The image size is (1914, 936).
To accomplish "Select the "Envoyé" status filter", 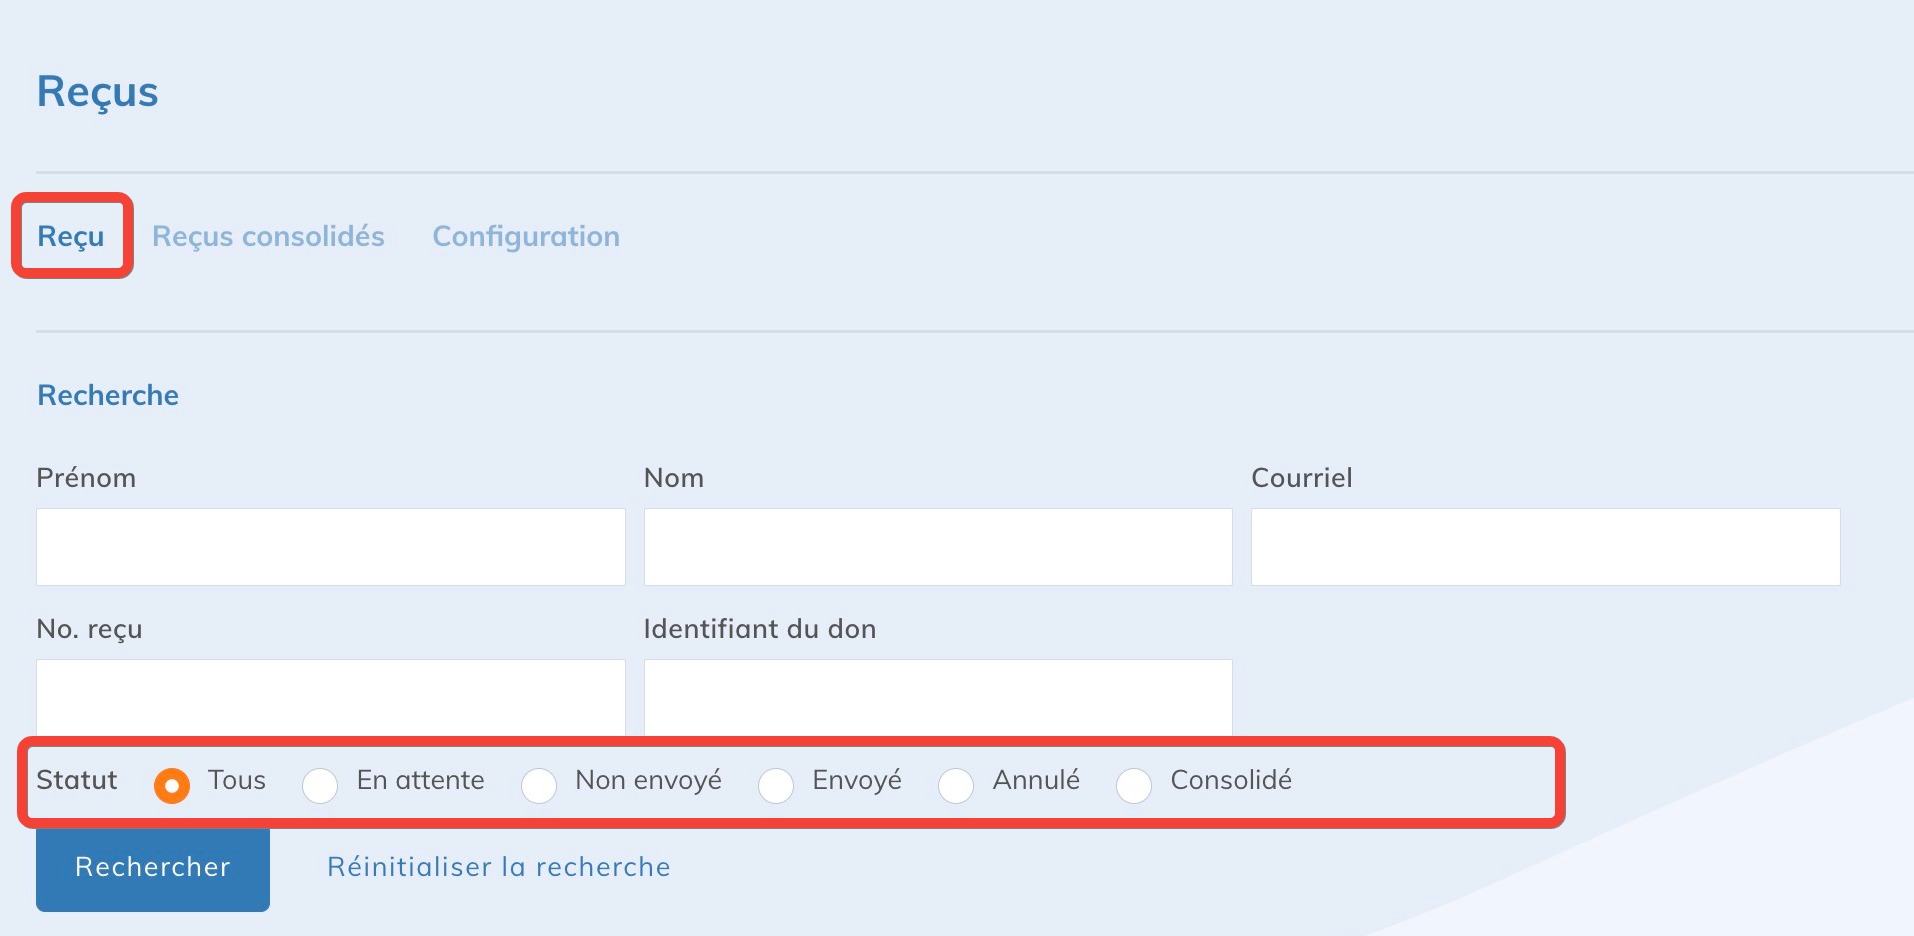I will (776, 786).
